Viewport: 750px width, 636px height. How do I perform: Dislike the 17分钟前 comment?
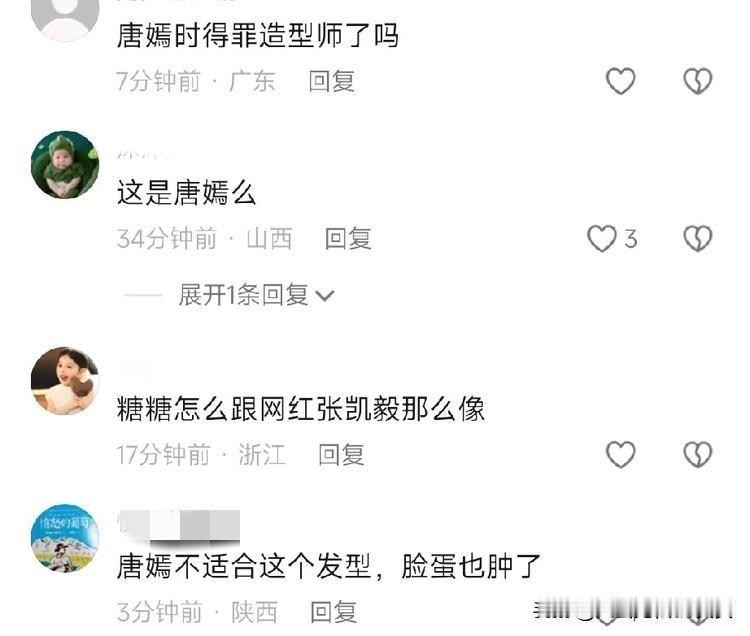[698, 454]
